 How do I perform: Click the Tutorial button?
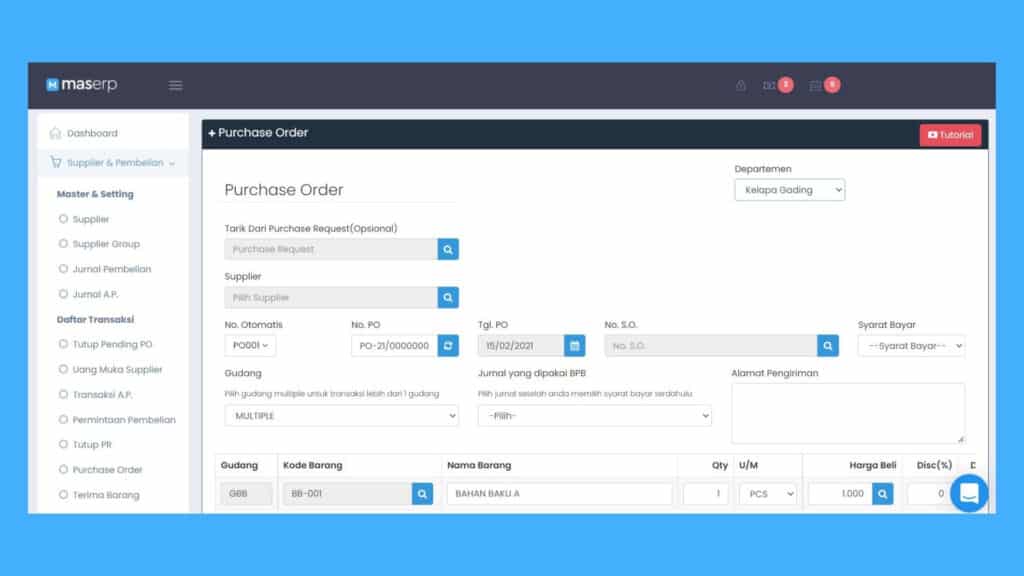coord(949,134)
